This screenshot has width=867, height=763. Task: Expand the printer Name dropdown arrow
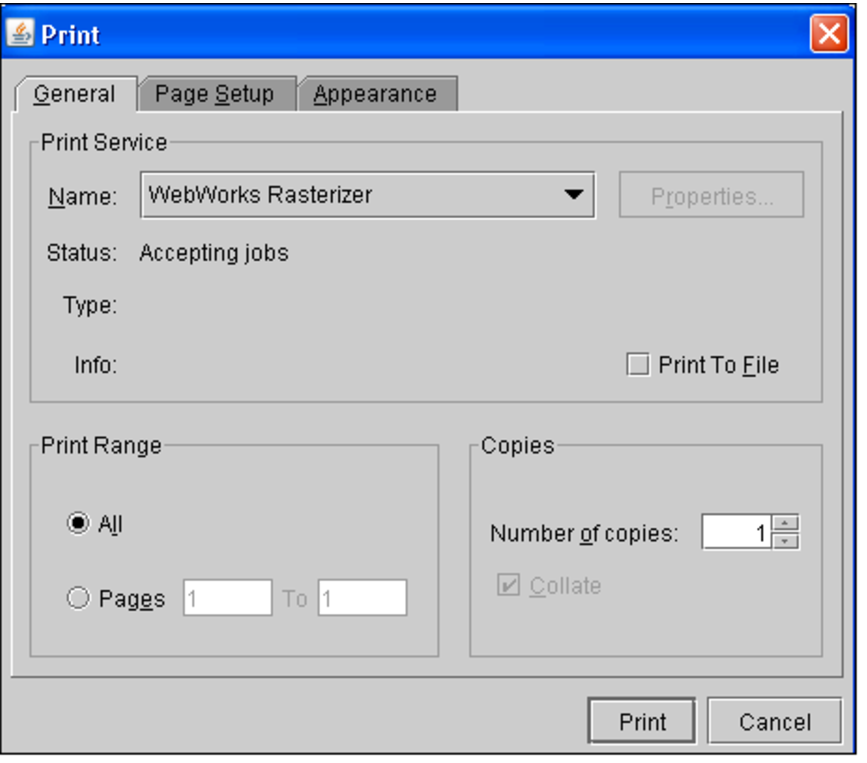(x=573, y=195)
